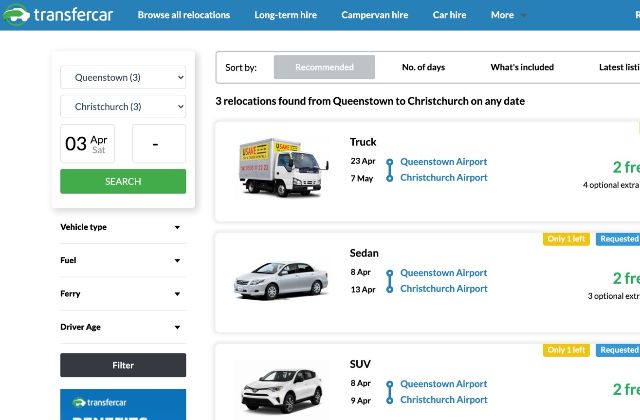This screenshot has width=640, height=420.
Task: Click route icon in Sedan listing
Action: [x=390, y=281]
